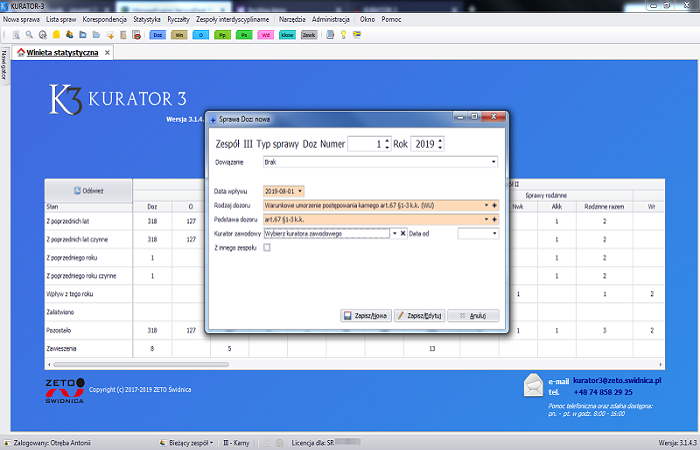Increase Rok with the up arrow
This screenshot has width=700, height=450.
(x=440, y=140)
